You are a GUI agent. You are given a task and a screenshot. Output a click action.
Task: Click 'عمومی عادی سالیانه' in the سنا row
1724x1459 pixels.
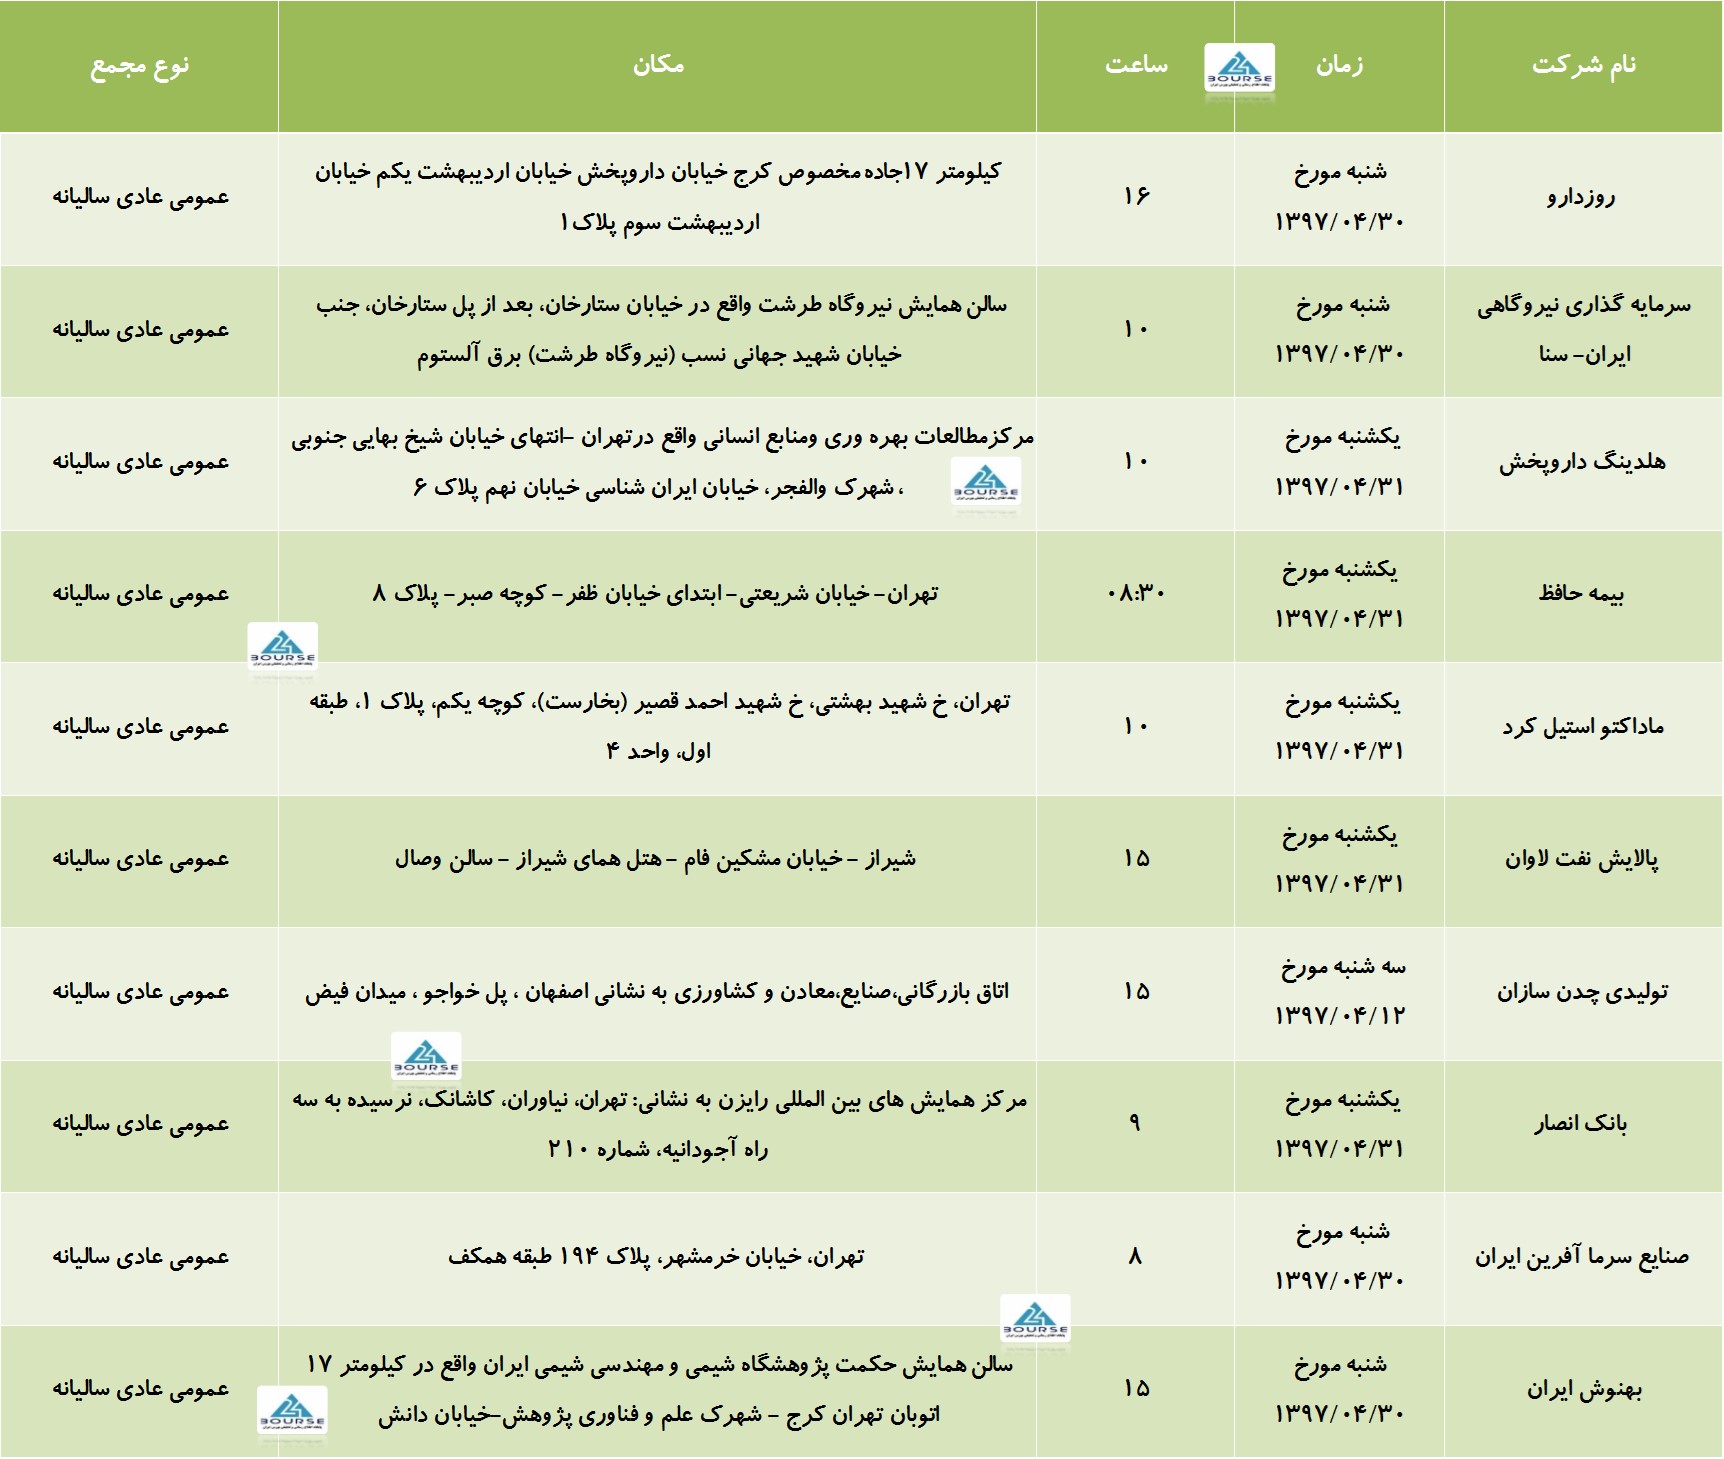pos(141,330)
